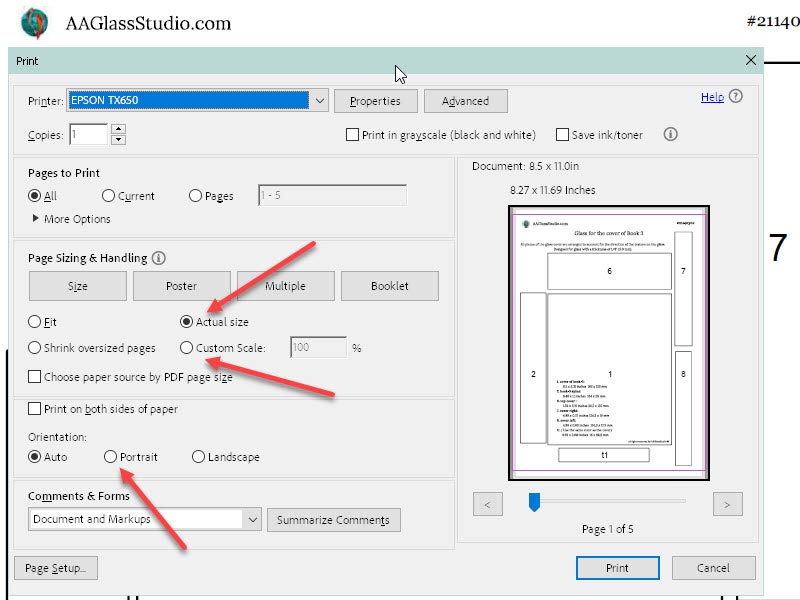Image resolution: width=800 pixels, height=600 pixels.
Task: Open Comments & Forms dropdown
Action: click(251, 519)
